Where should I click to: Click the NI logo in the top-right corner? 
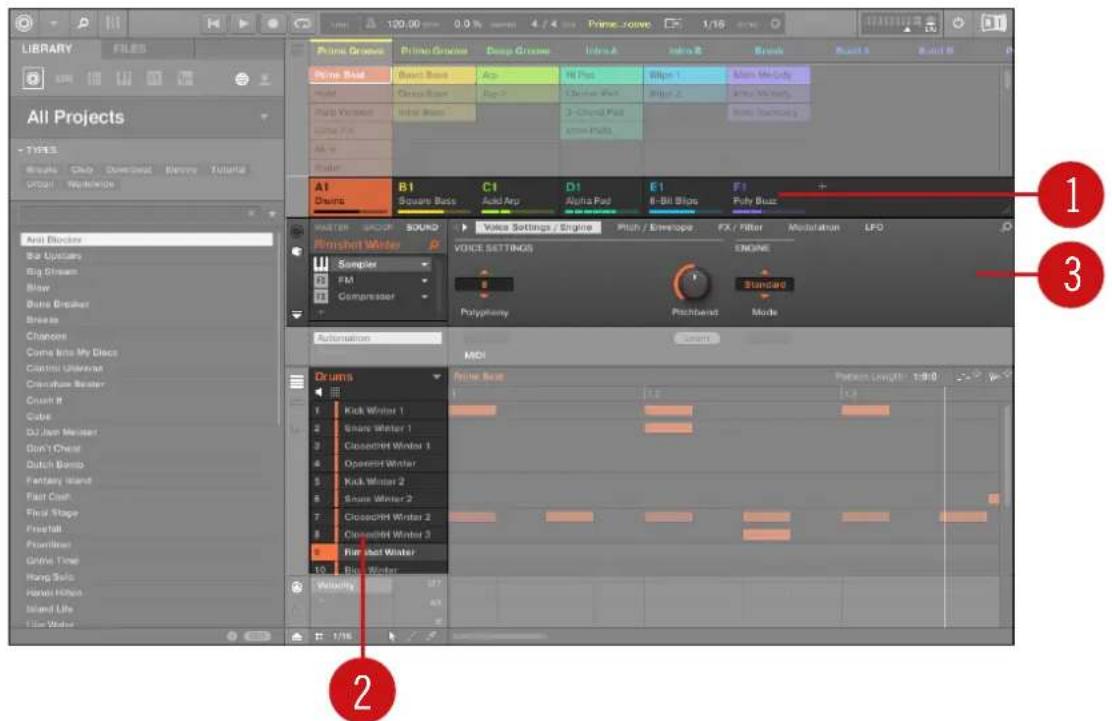[993, 23]
